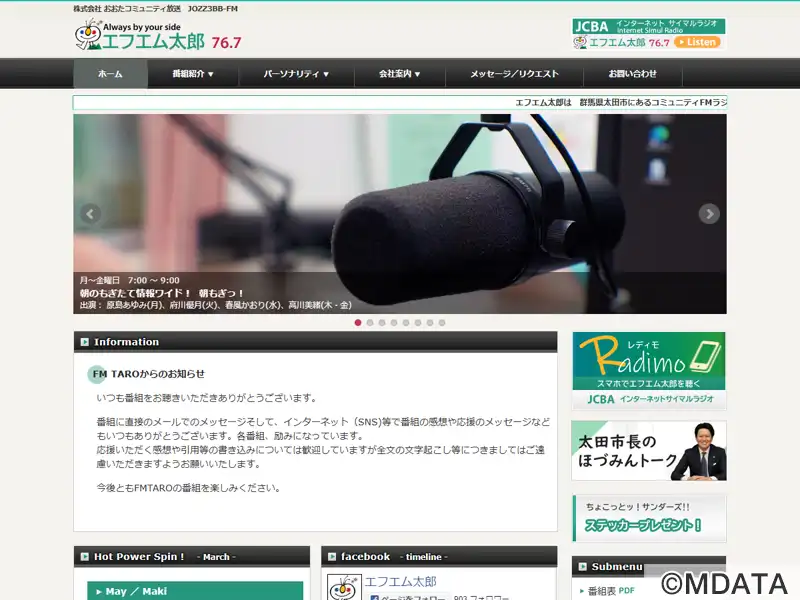Screen dimensions: 800x600
Task: Open the お問い合わせ menu item
Action: (633, 73)
